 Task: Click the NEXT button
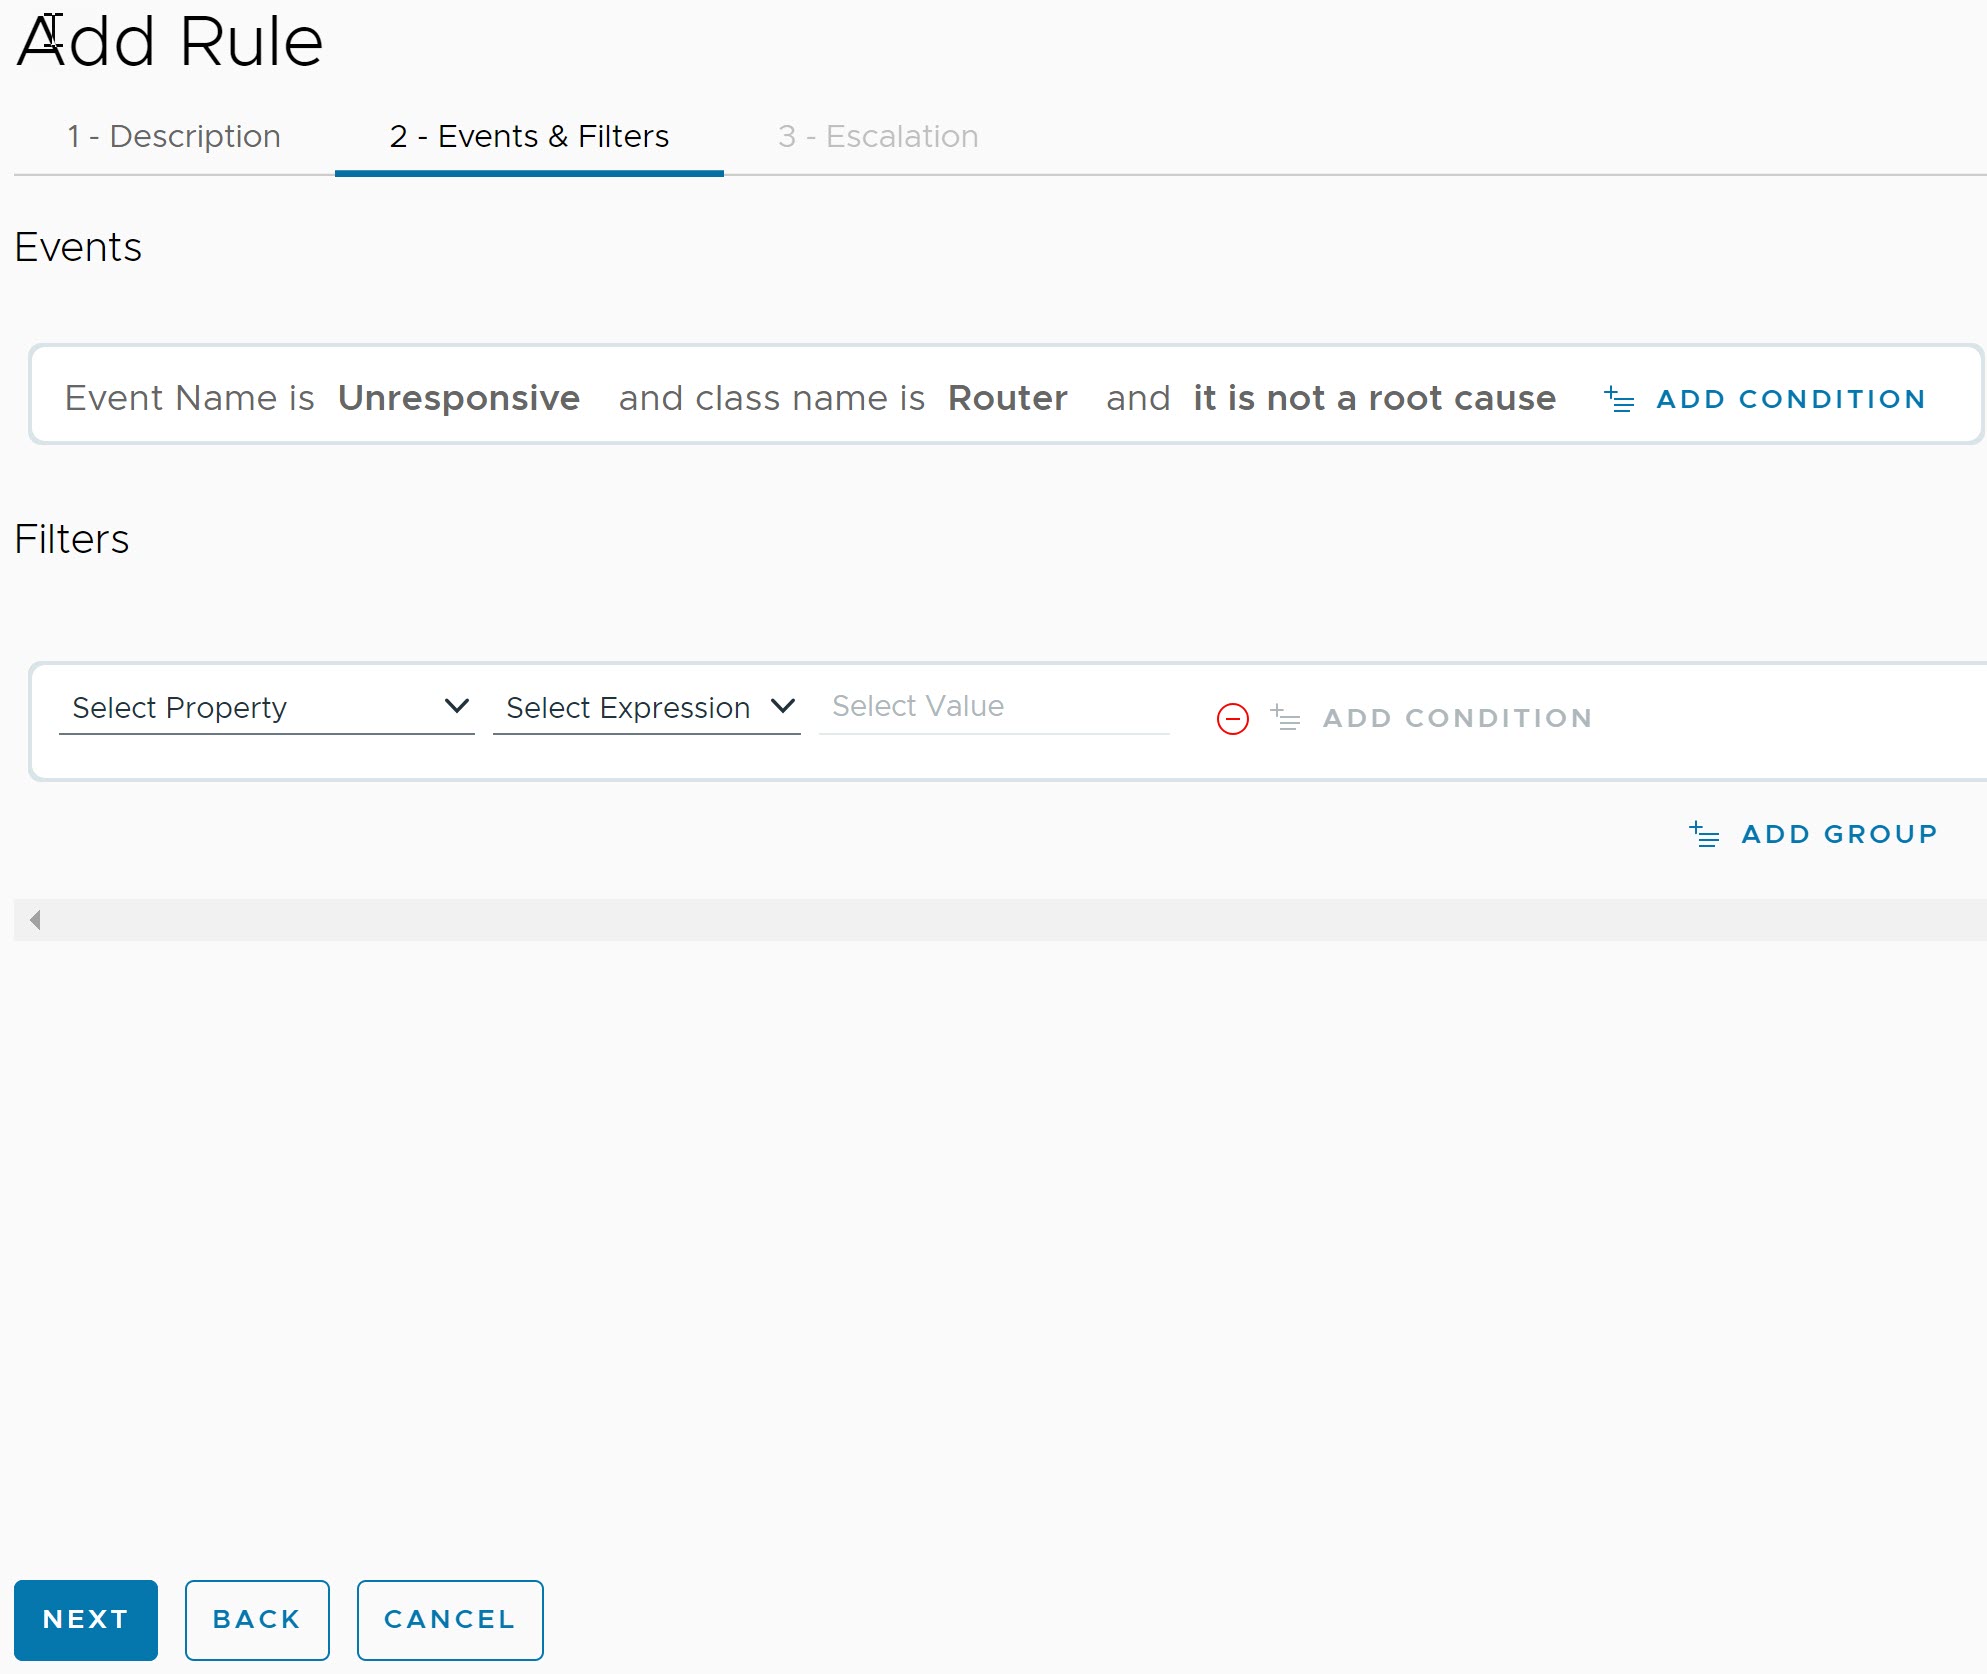pyautogui.click(x=86, y=1618)
